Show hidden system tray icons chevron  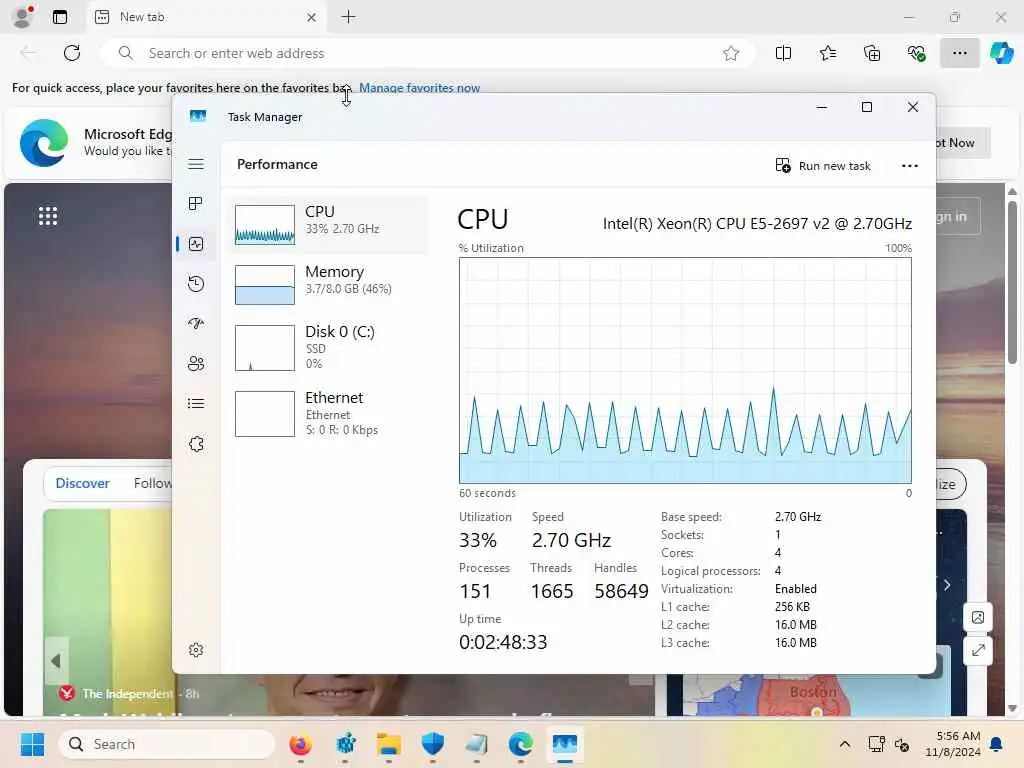coord(844,744)
